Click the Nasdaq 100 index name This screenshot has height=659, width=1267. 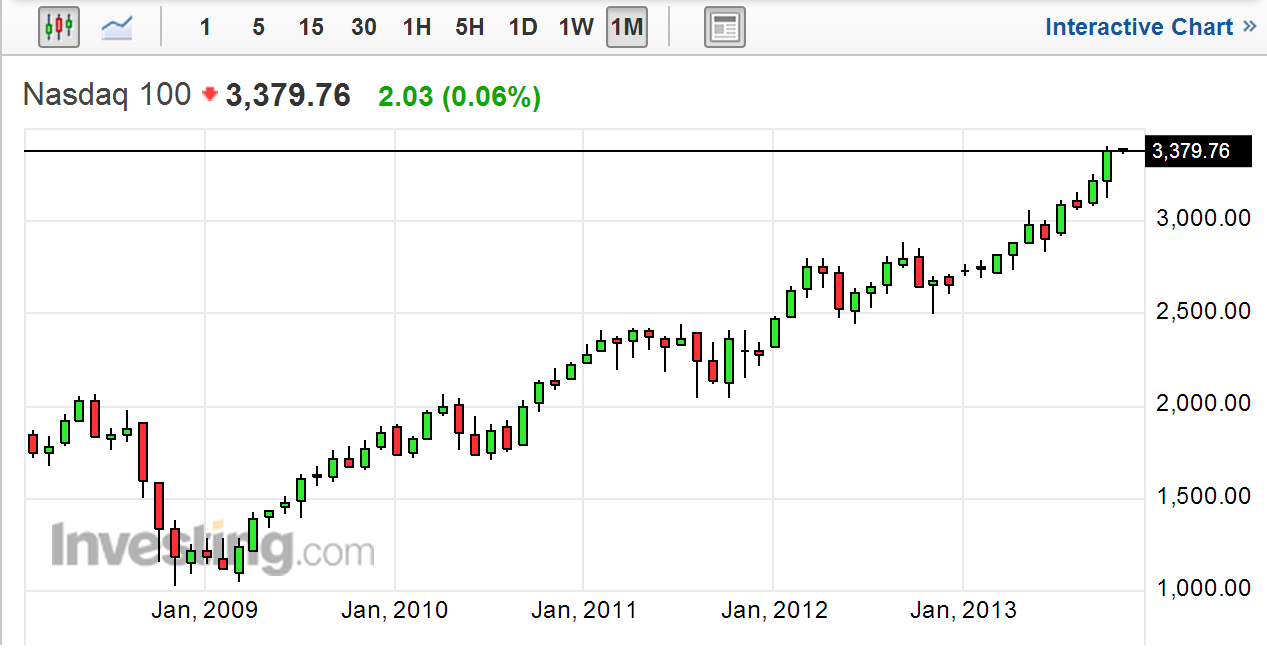pyautogui.click(x=106, y=95)
